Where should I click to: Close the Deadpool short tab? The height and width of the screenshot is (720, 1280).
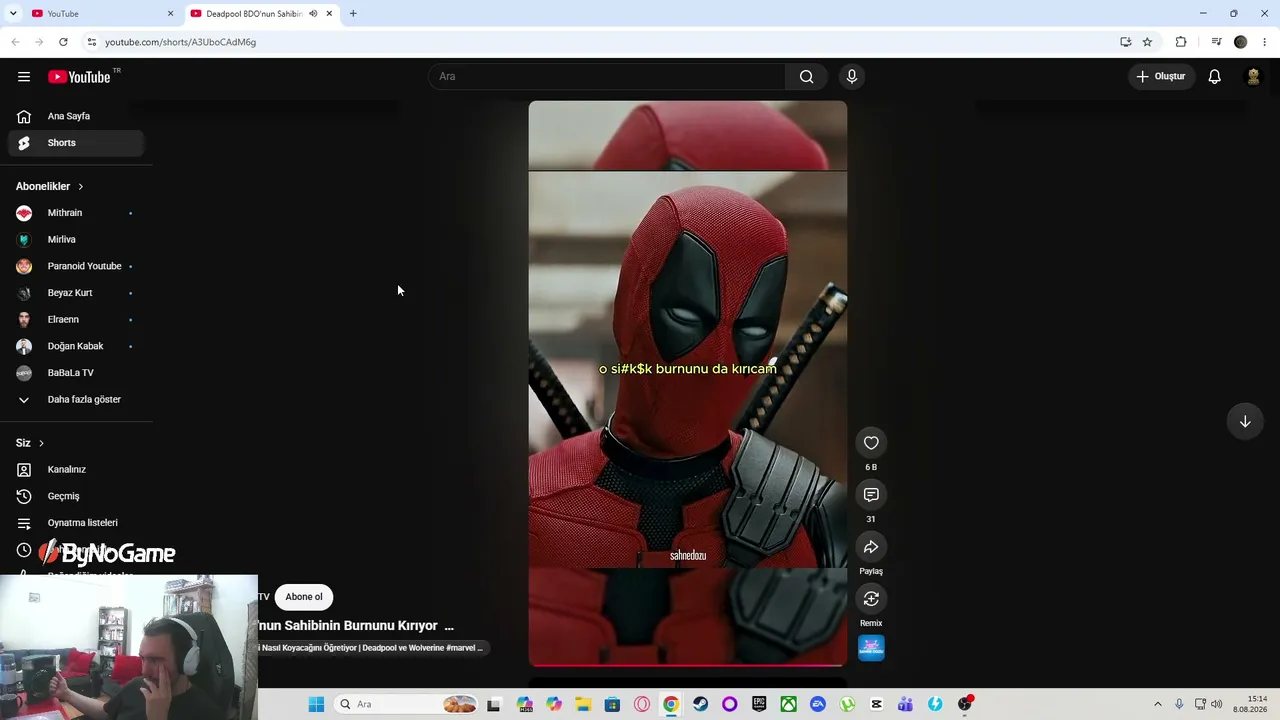point(329,14)
